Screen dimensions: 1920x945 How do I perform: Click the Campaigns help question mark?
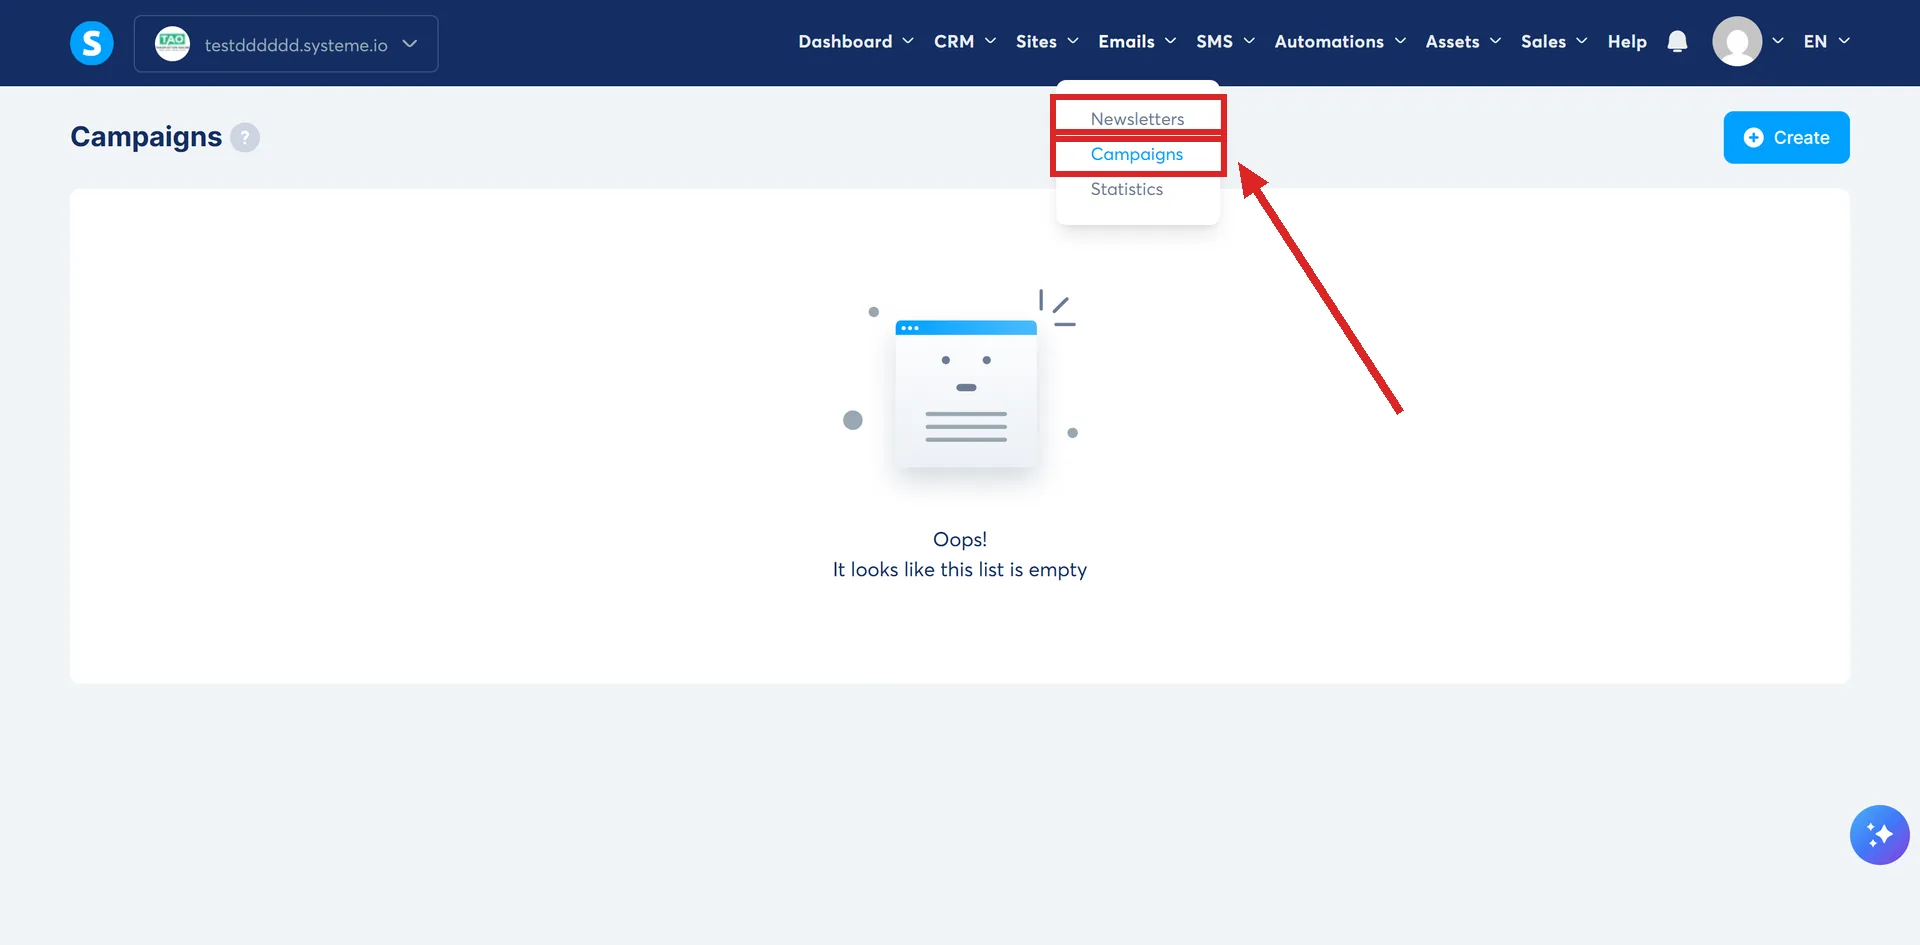[245, 137]
